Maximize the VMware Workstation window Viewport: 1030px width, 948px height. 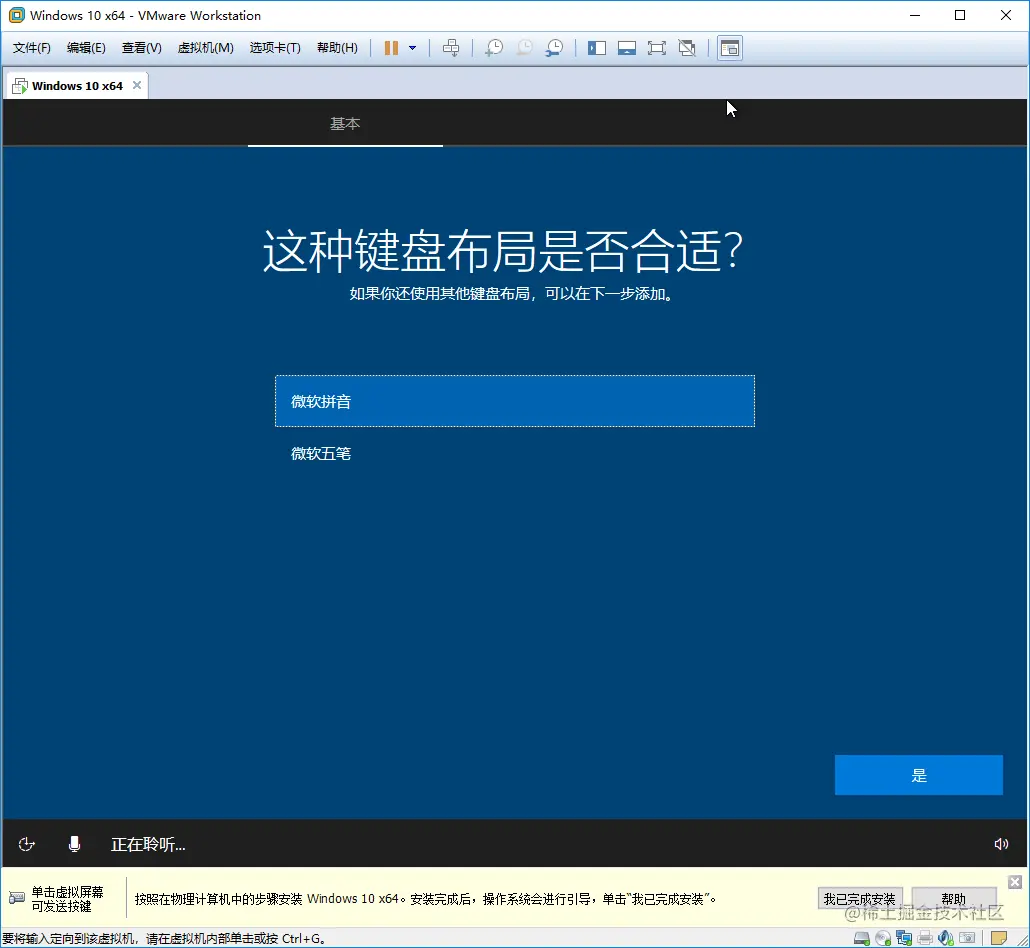[x=960, y=15]
